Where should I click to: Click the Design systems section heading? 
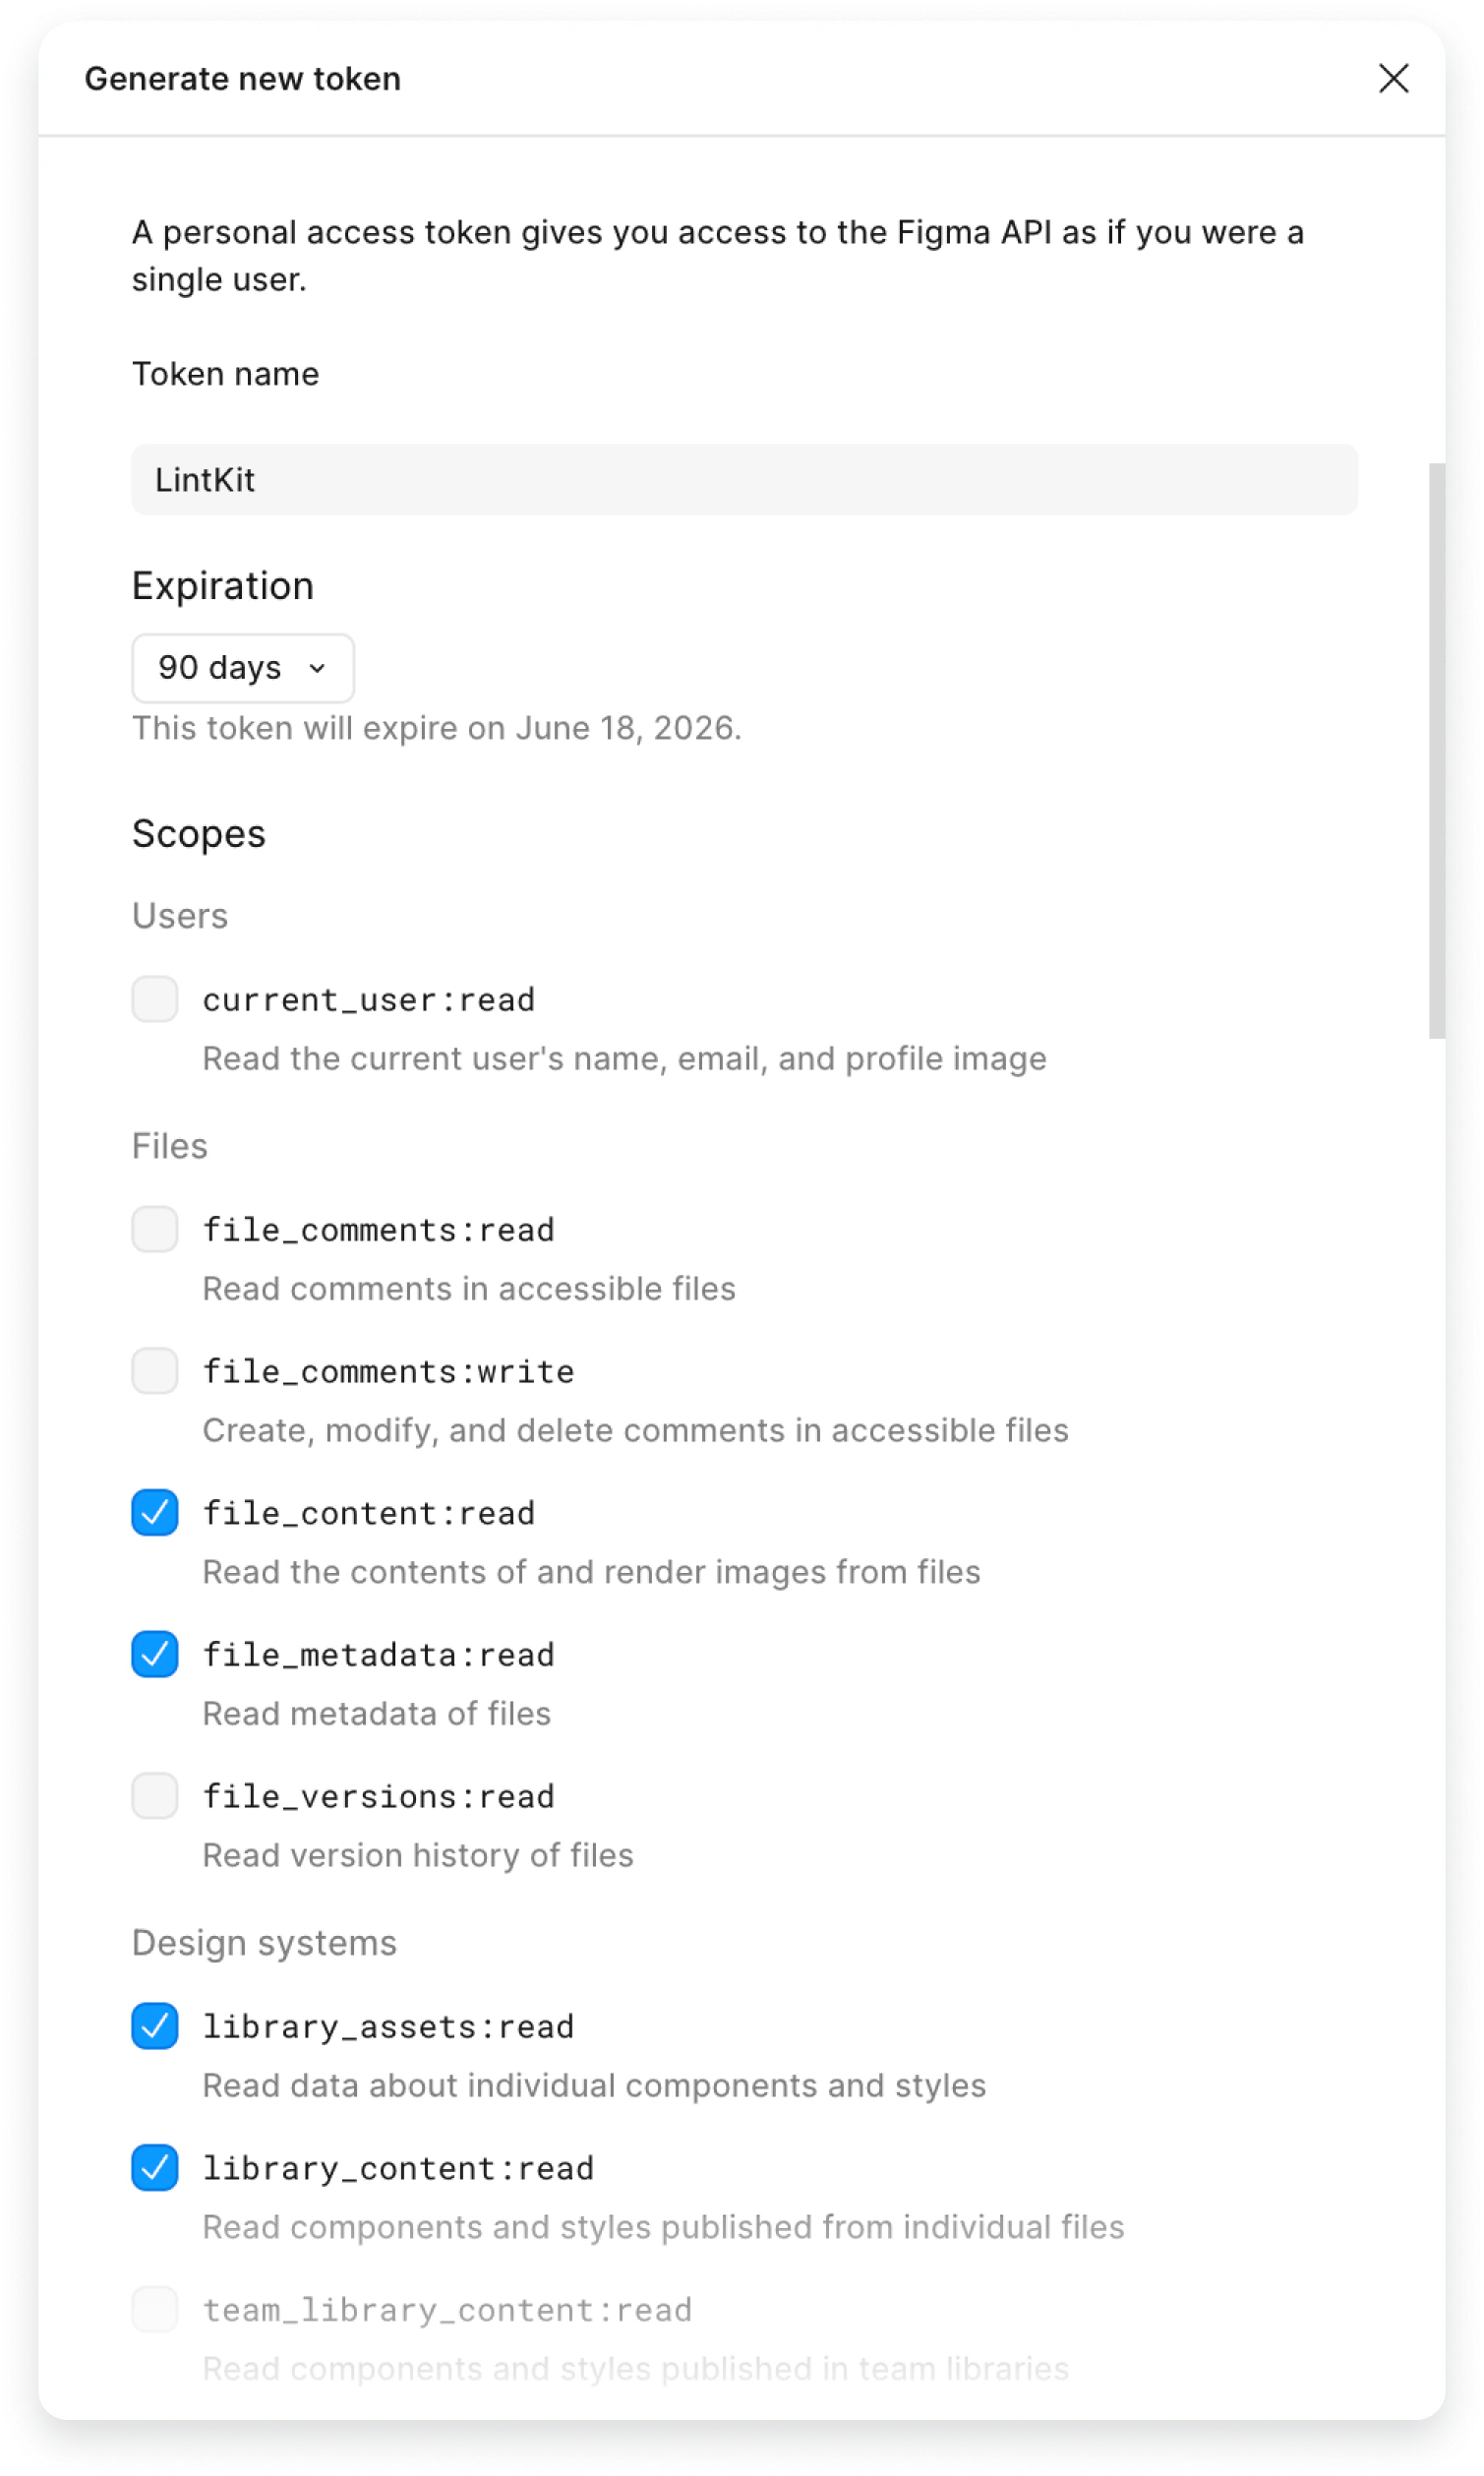(x=264, y=1942)
